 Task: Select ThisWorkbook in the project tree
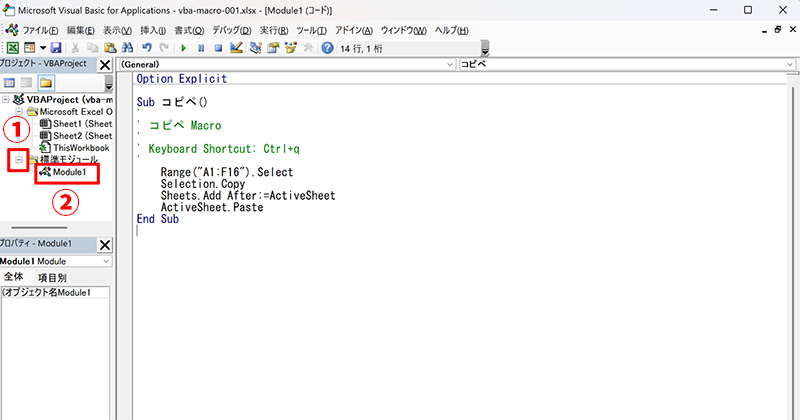[80, 148]
